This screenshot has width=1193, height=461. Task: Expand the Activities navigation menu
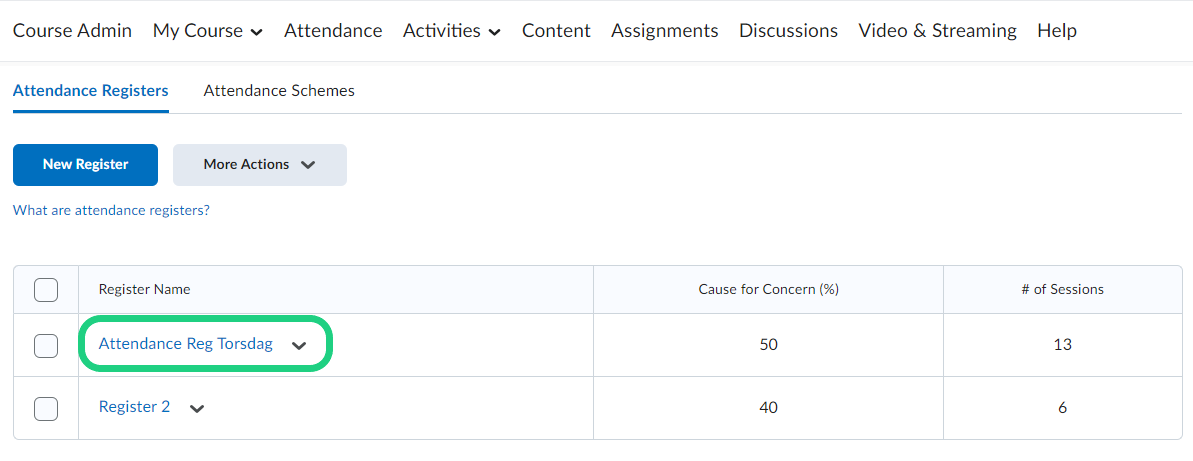click(x=451, y=31)
